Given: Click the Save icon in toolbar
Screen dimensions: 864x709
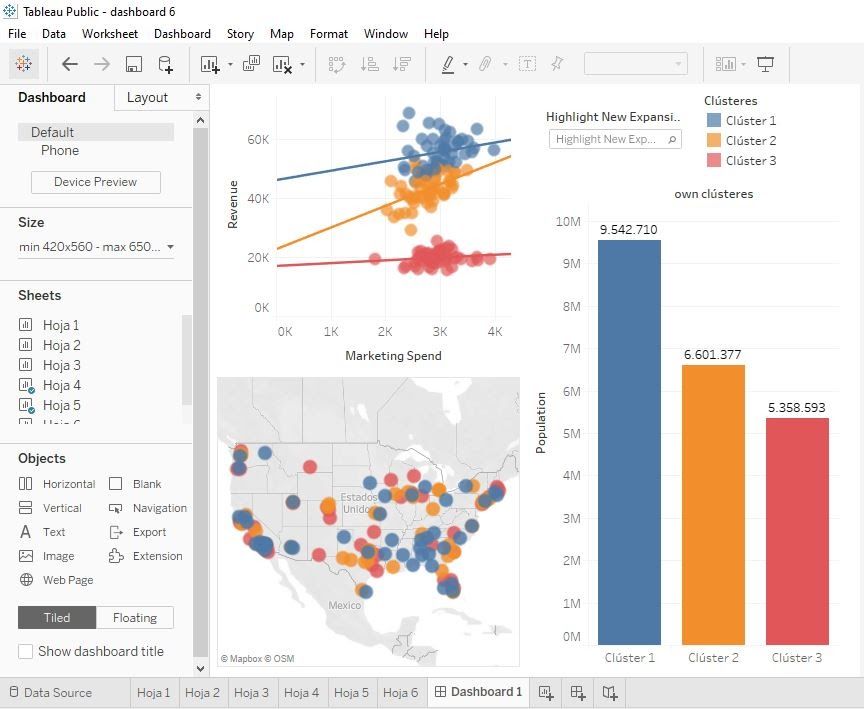Looking at the screenshot, I should tap(133, 64).
